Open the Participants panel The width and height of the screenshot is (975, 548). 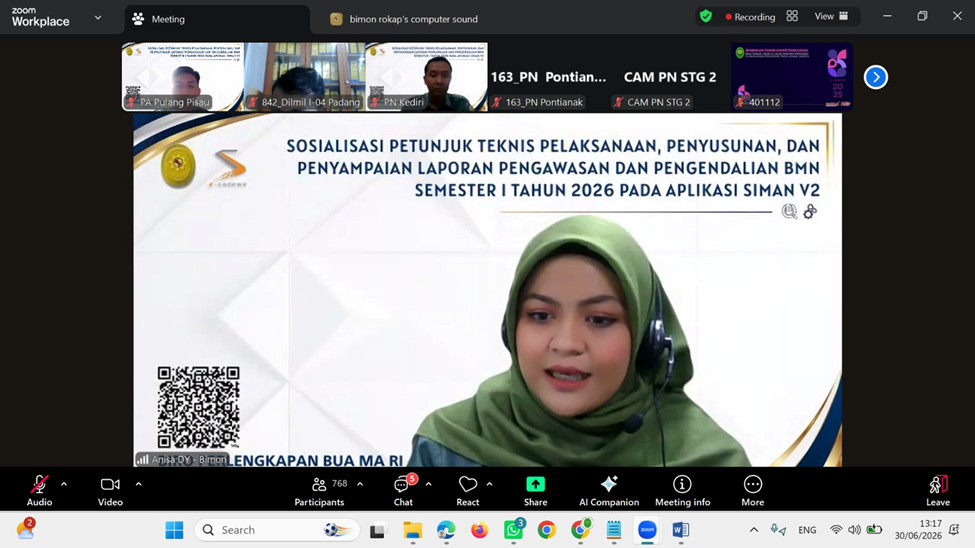pyautogui.click(x=320, y=490)
